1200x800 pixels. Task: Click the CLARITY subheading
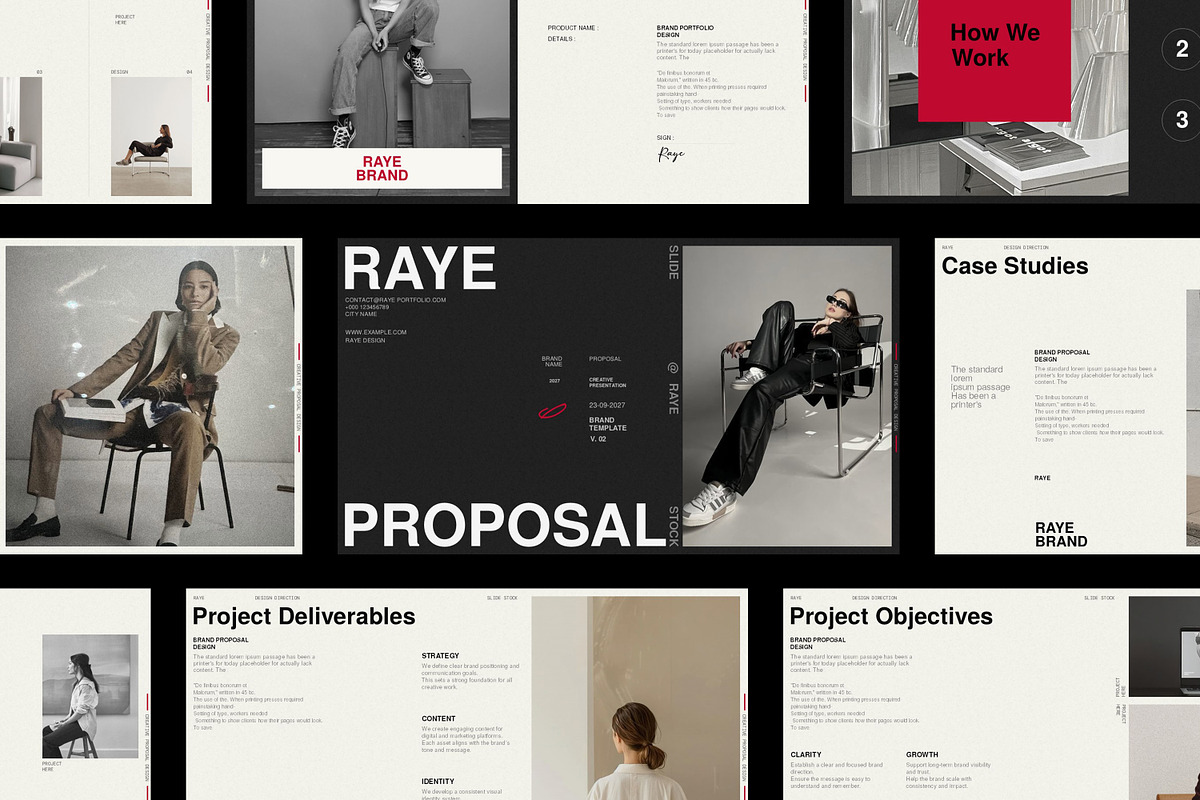click(x=806, y=754)
